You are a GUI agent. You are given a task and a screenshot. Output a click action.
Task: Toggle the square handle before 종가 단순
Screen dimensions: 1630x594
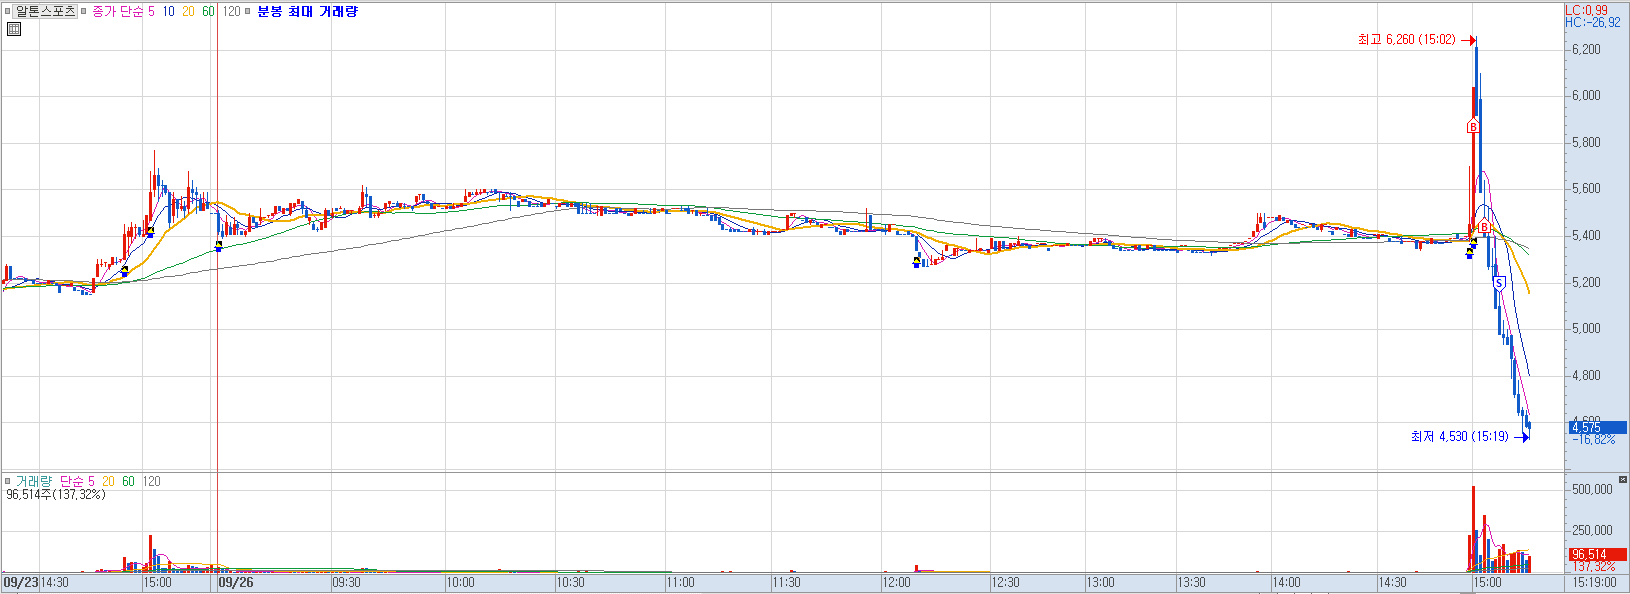(x=83, y=12)
